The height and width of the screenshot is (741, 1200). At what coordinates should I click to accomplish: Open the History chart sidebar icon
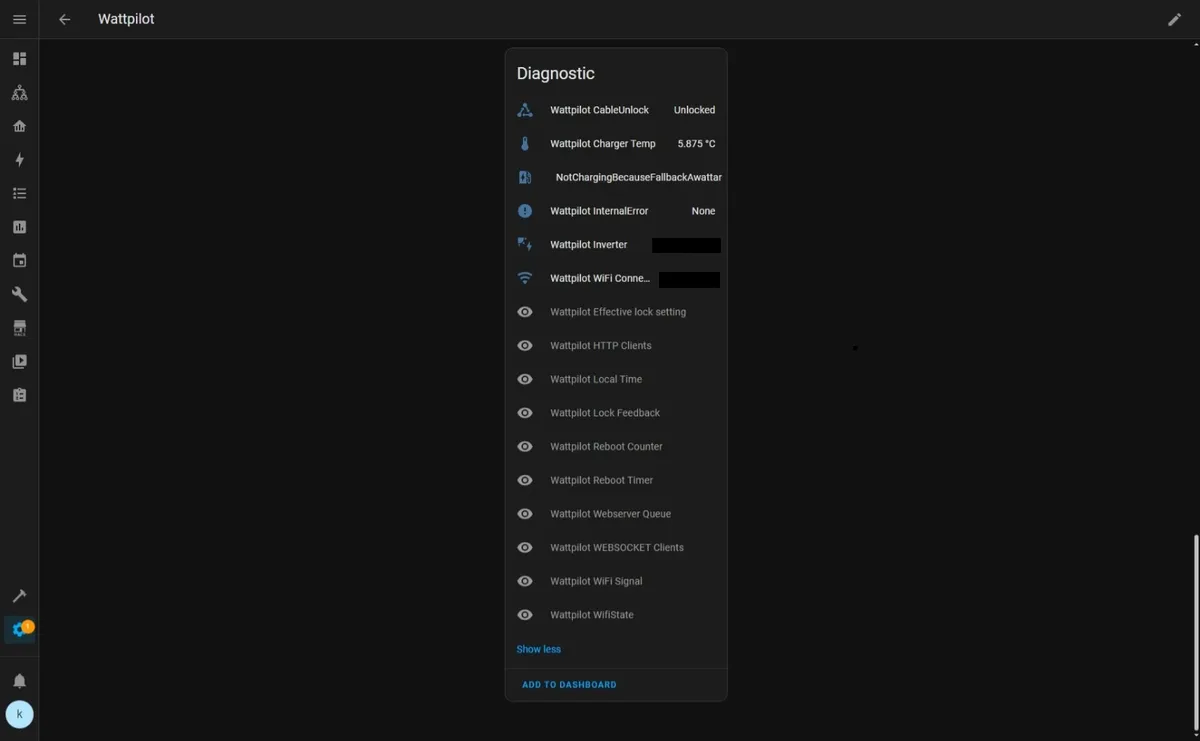19,227
